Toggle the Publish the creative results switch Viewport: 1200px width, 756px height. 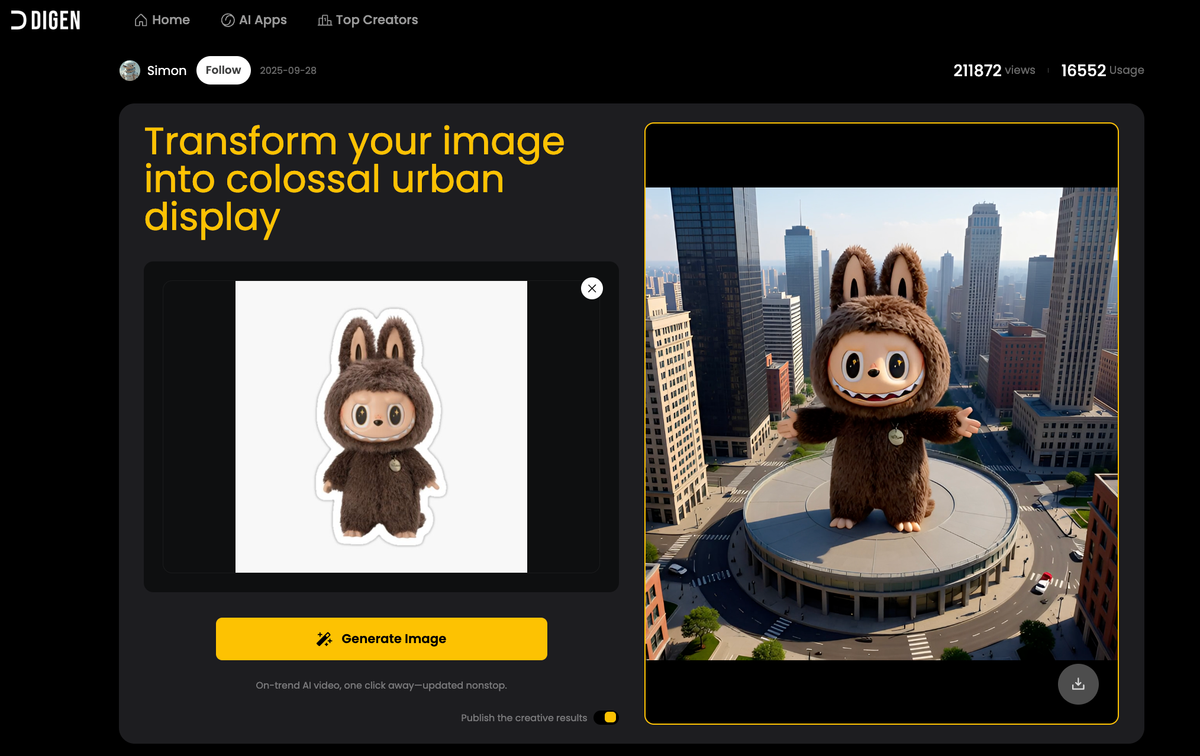click(x=606, y=717)
